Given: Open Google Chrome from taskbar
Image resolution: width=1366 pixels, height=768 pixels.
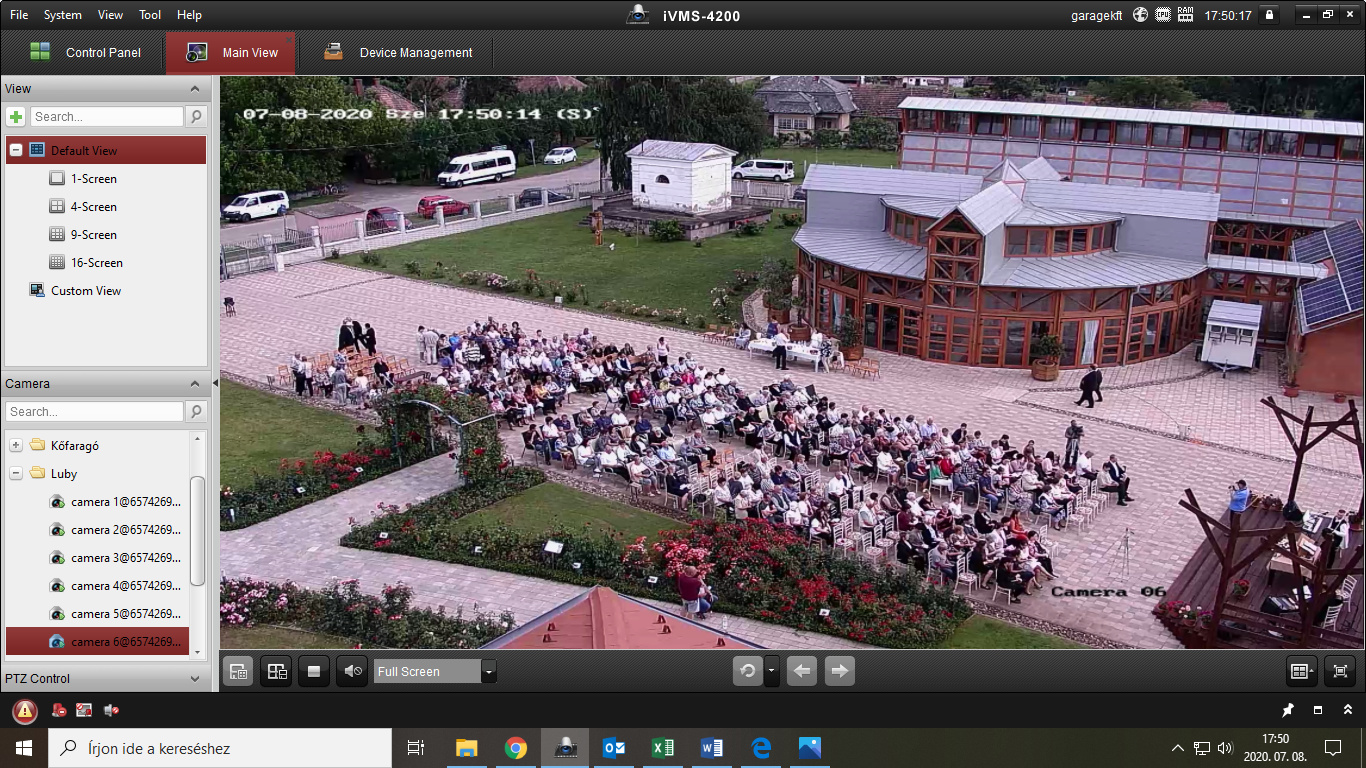Looking at the screenshot, I should [x=516, y=748].
